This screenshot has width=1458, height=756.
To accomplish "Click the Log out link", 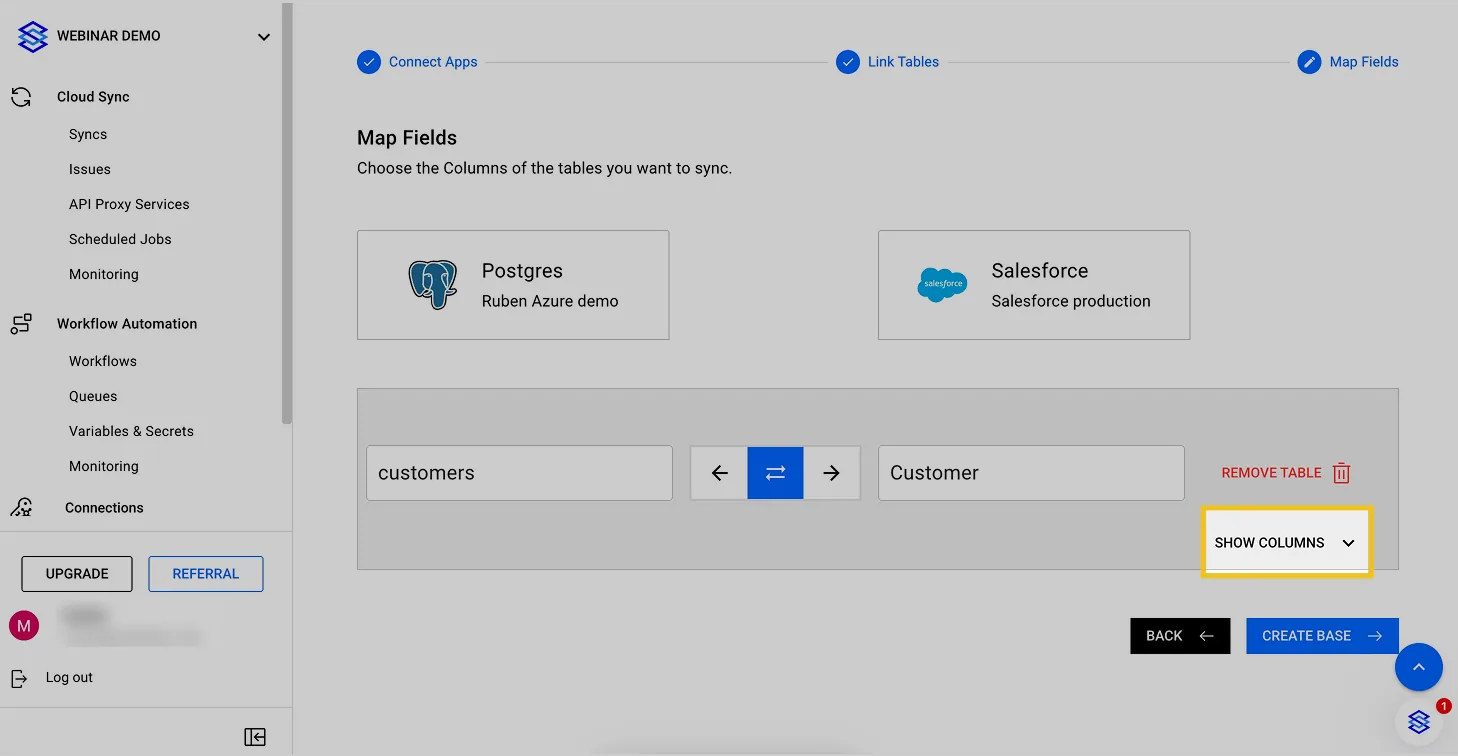I will [69, 677].
